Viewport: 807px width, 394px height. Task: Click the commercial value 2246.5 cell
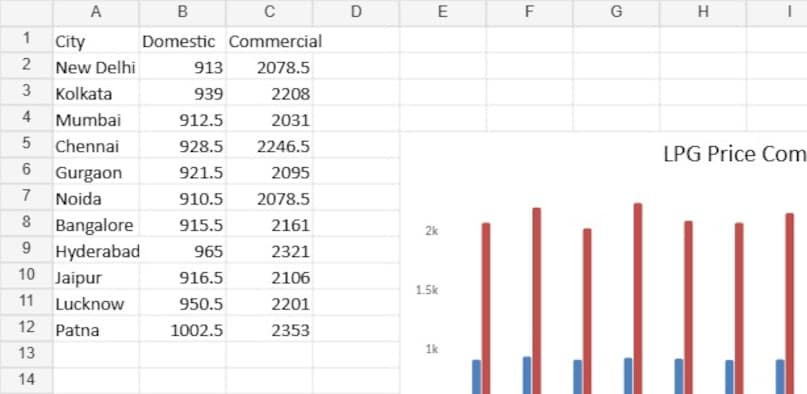(x=269, y=145)
